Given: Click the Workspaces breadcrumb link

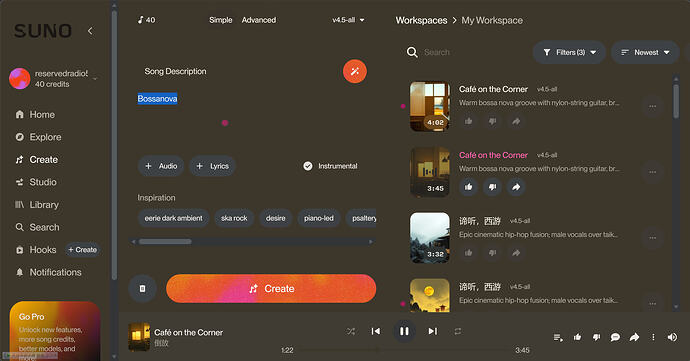Looking at the screenshot, I should point(421,20).
